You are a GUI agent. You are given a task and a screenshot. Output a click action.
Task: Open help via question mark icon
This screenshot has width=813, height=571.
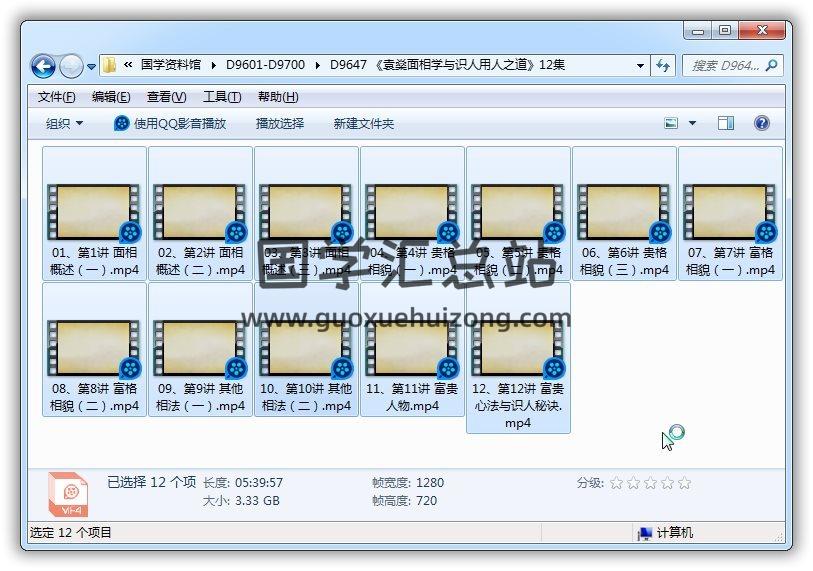coord(762,123)
